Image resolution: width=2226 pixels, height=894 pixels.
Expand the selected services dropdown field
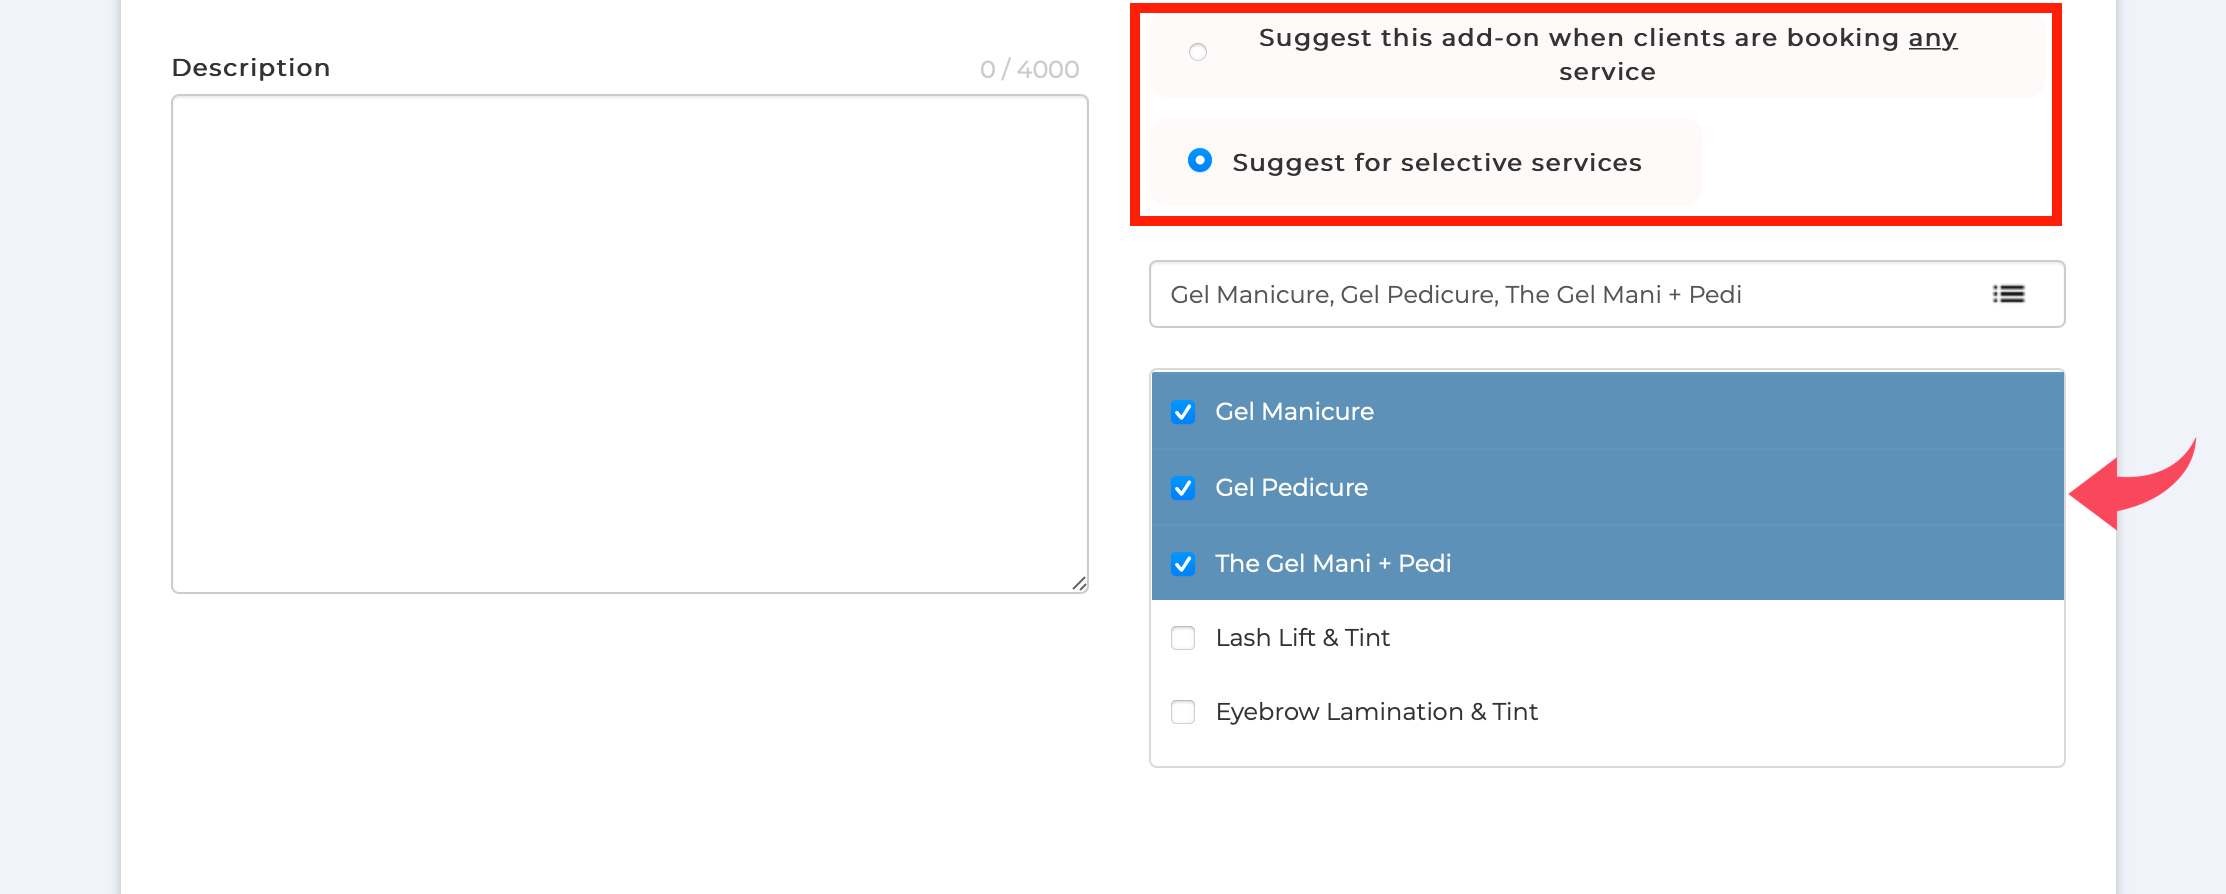pyautogui.click(x=1607, y=294)
